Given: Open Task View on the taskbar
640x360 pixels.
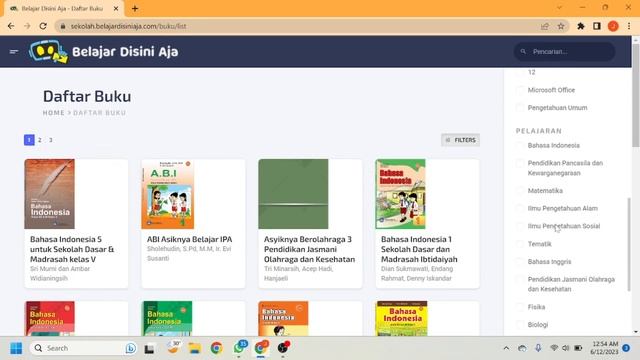Looking at the screenshot, I should click(149, 349).
